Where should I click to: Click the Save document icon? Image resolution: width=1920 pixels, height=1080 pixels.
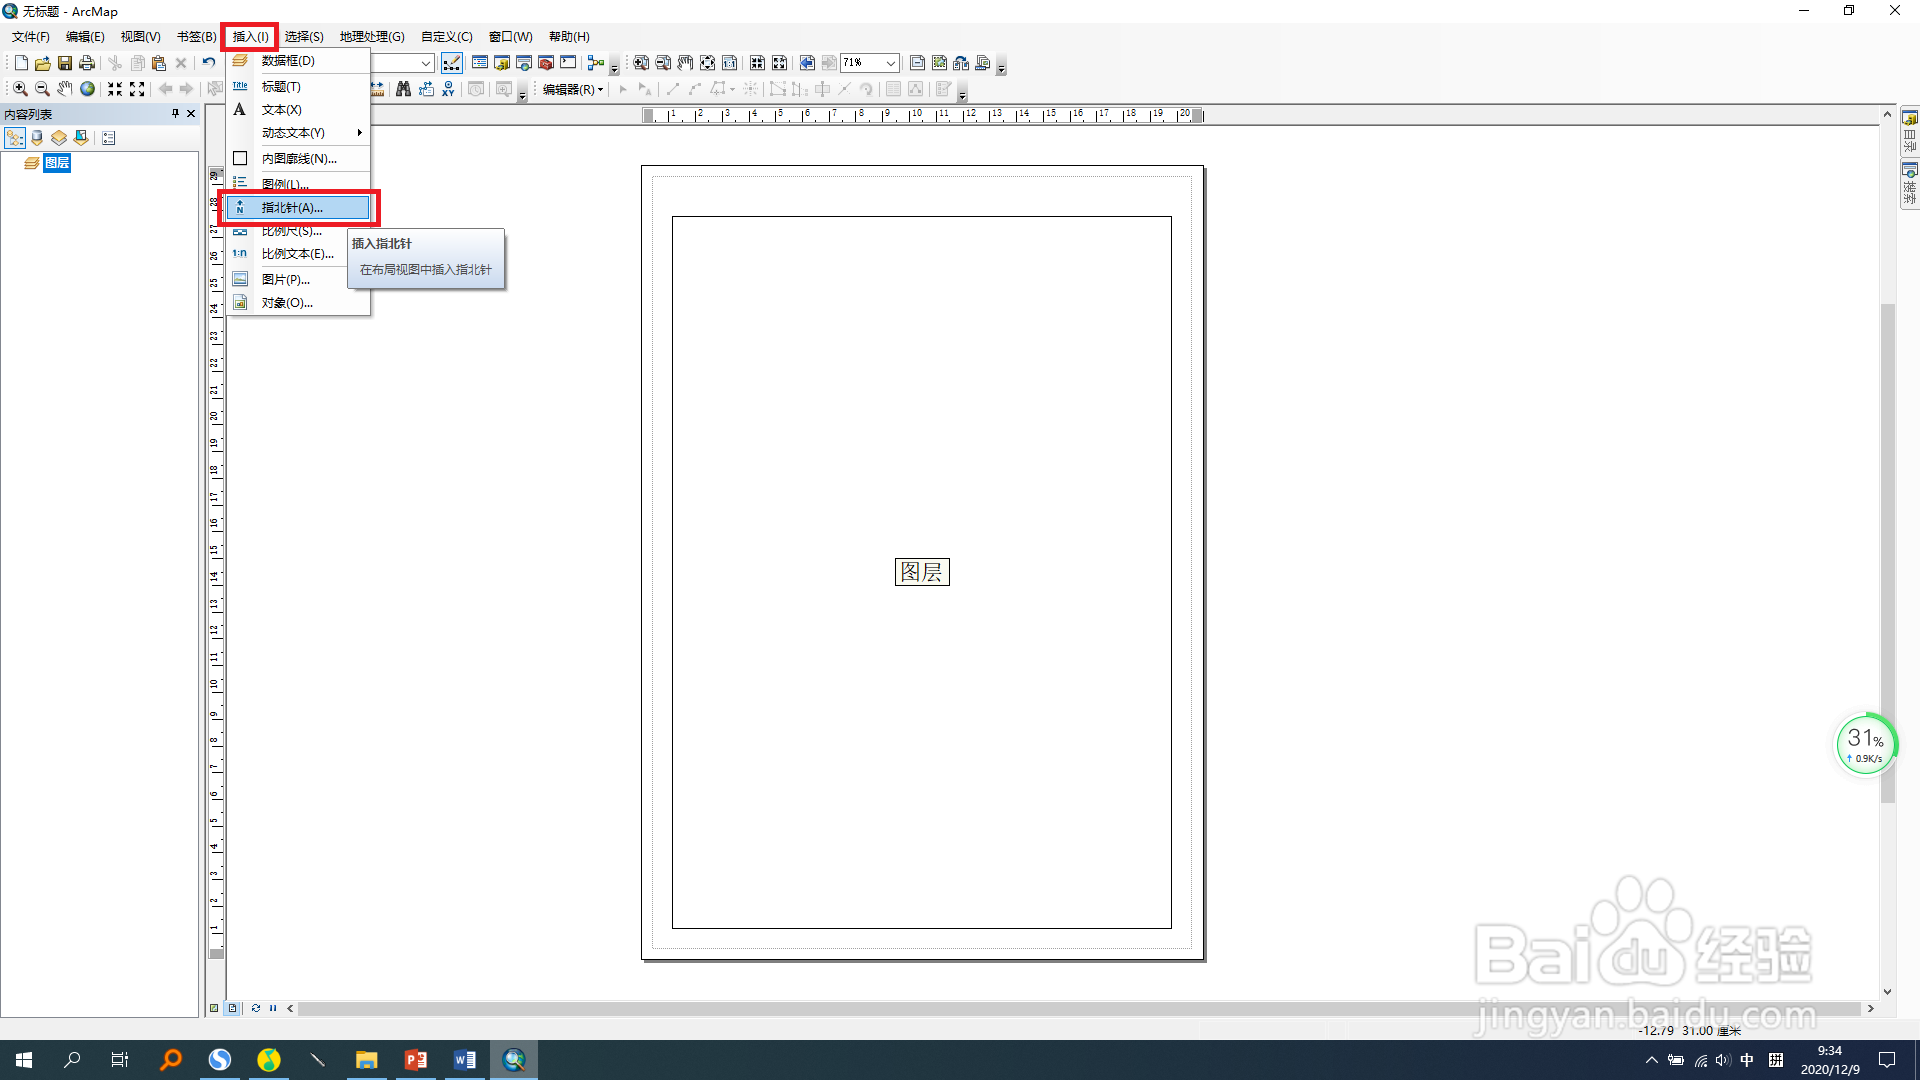click(x=64, y=63)
